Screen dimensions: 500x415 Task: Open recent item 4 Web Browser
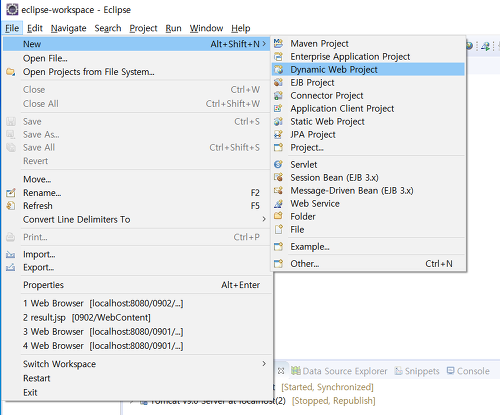[x=138, y=346]
